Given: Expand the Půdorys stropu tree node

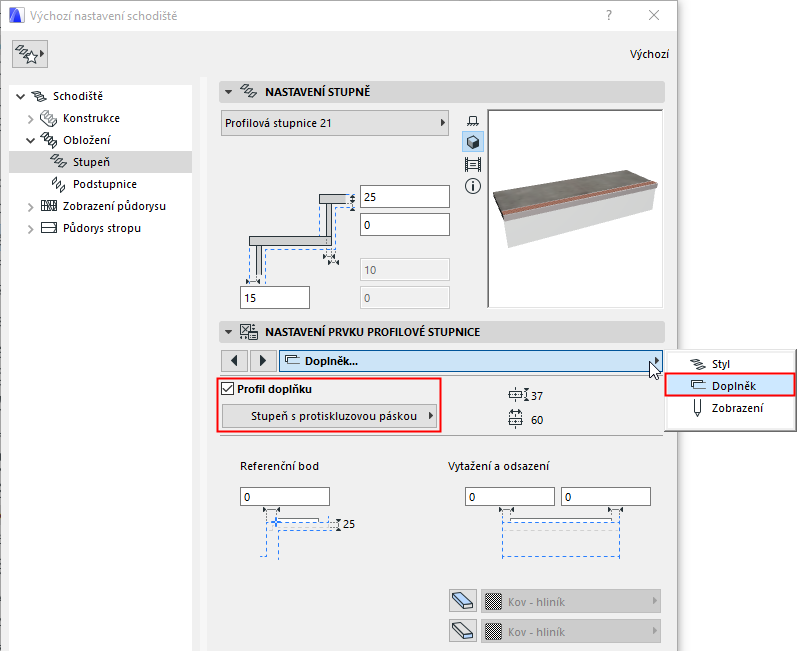Looking at the screenshot, I should pyautogui.click(x=31, y=229).
